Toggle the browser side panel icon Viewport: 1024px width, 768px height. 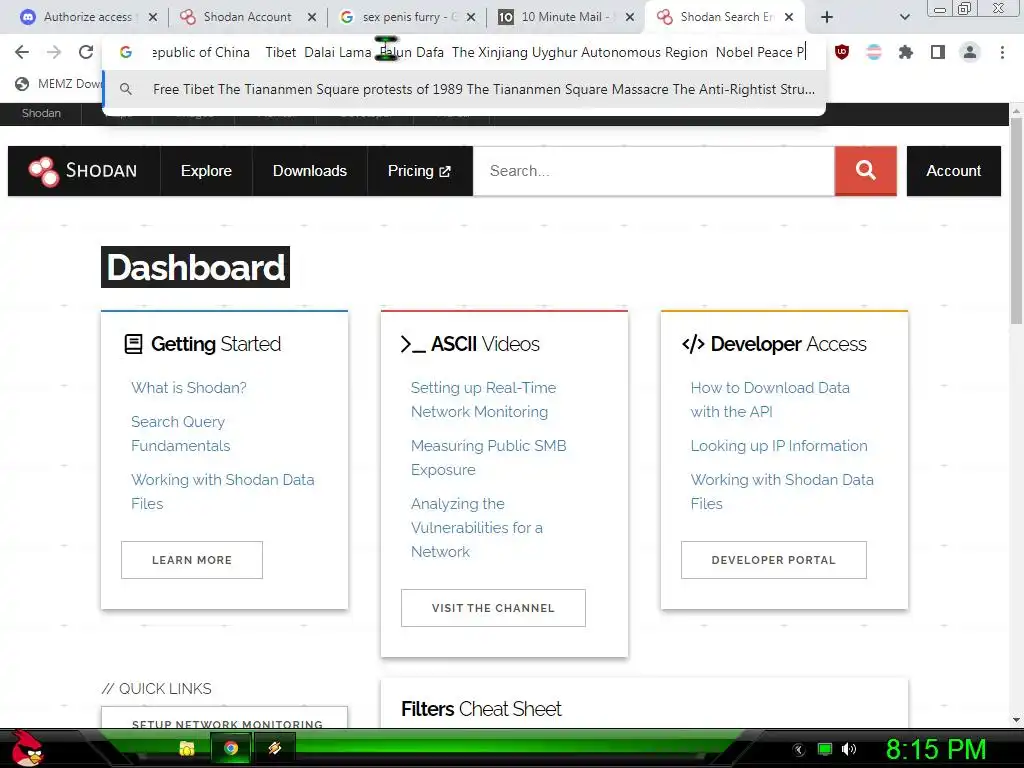coord(938,52)
